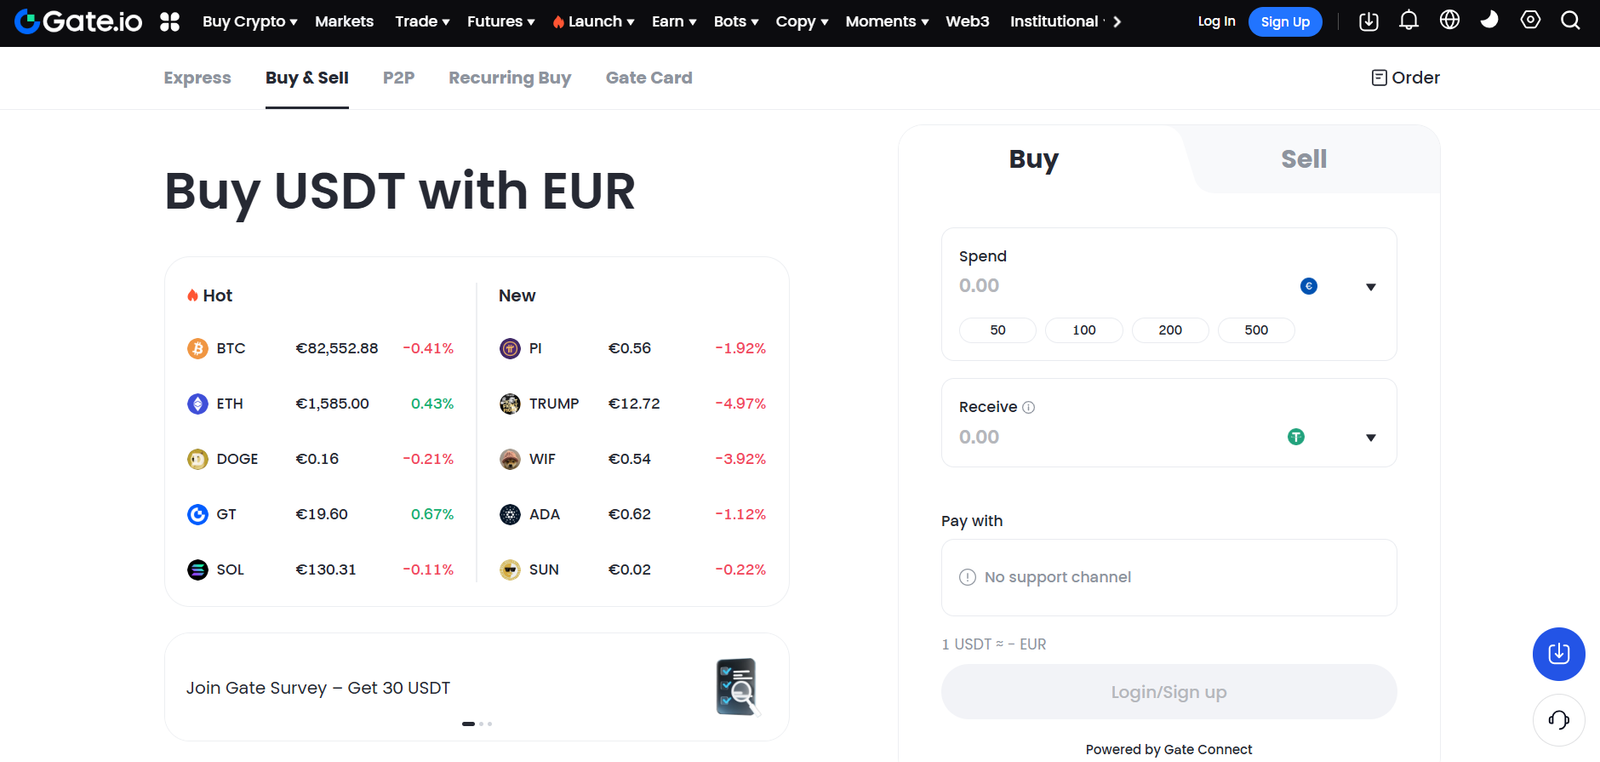Viewport: 1600px width, 762px height.
Task: Open the Recurring Buy tab
Action: tap(509, 77)
